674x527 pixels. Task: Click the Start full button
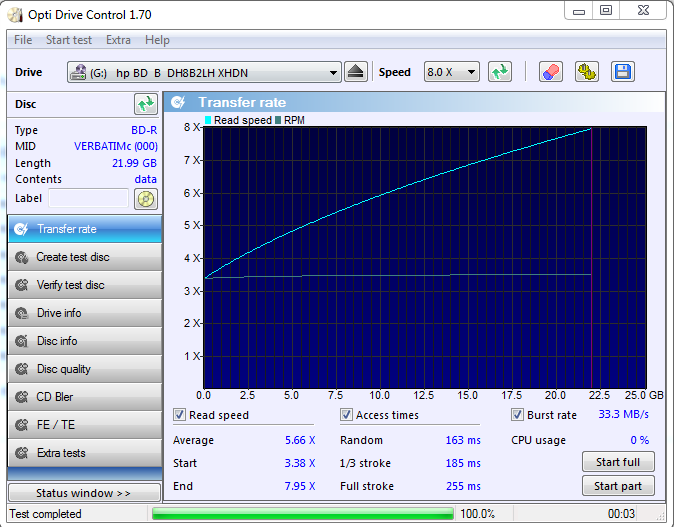click(618, 462)
